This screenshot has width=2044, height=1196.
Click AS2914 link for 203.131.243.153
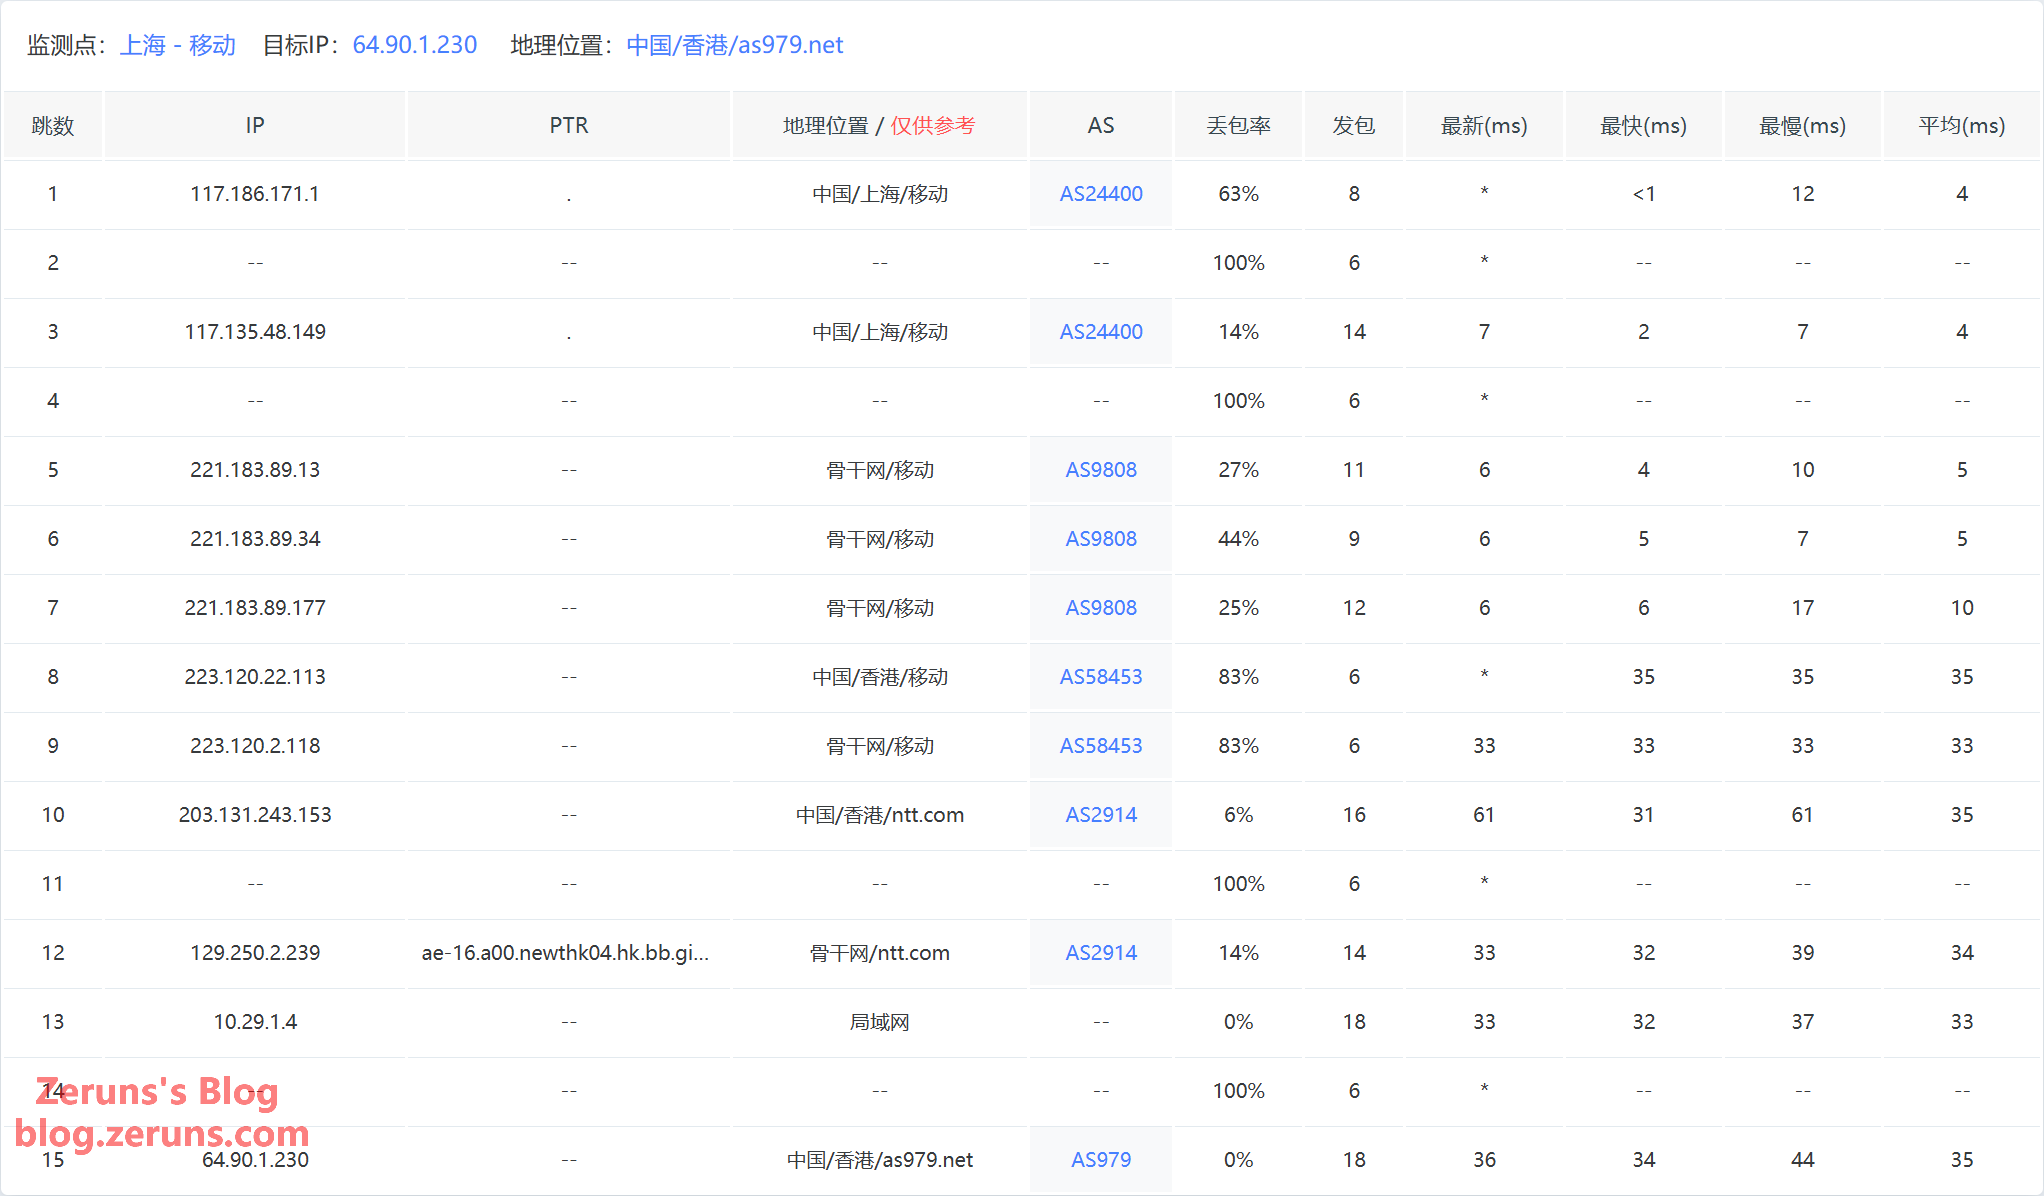tap(1100, 815)
